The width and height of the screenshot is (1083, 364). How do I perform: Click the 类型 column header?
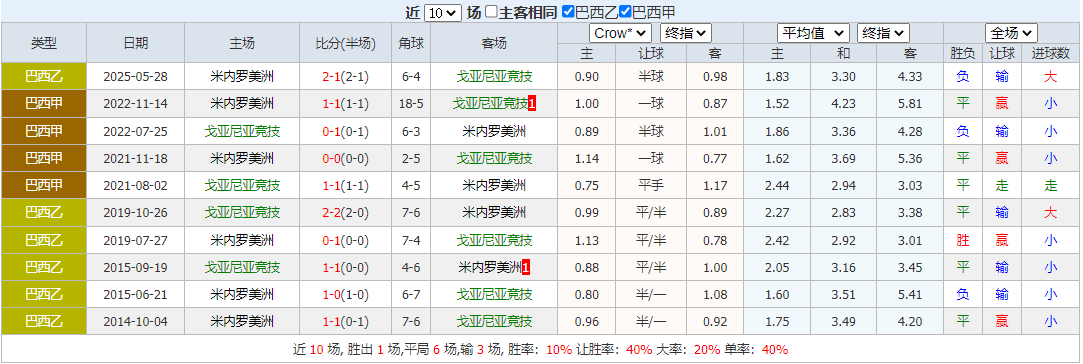coord(44,43)
